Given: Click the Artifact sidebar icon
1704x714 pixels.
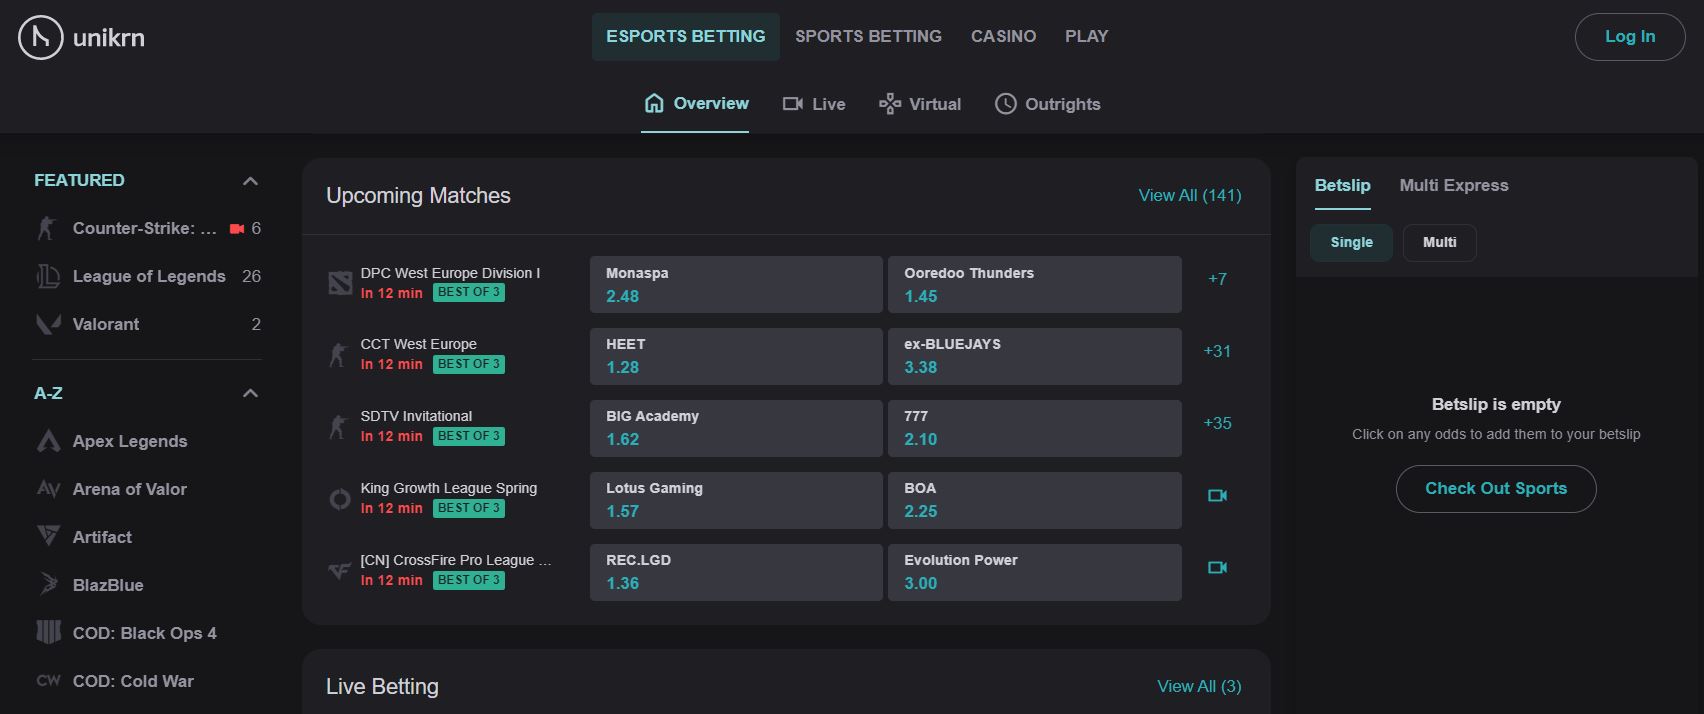Looking at the screenshot, I should (x=48, y=536).
